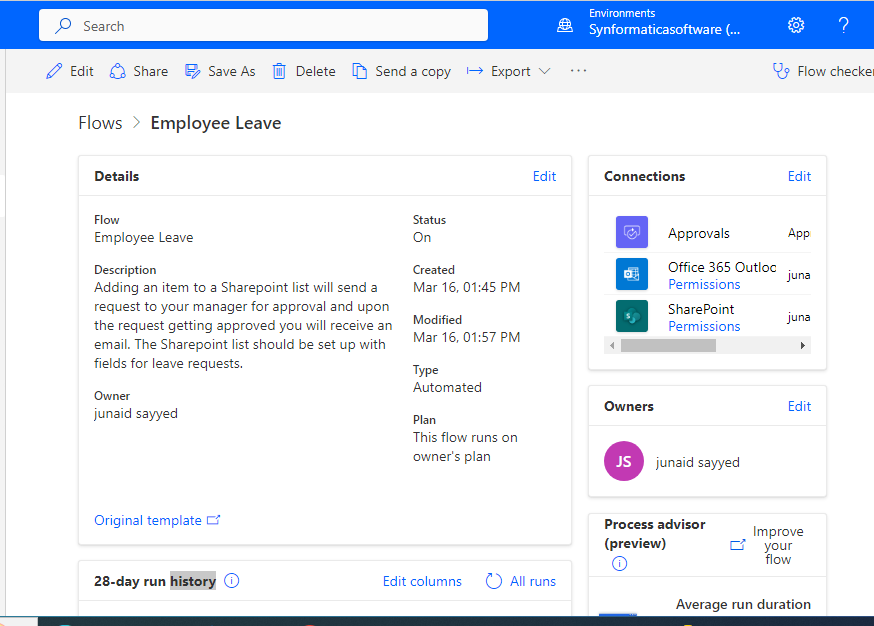This screenshot has height=626, width=874.
Task: Click the Employee Leave breadcrumb title
Action: (x=216, y=123)
